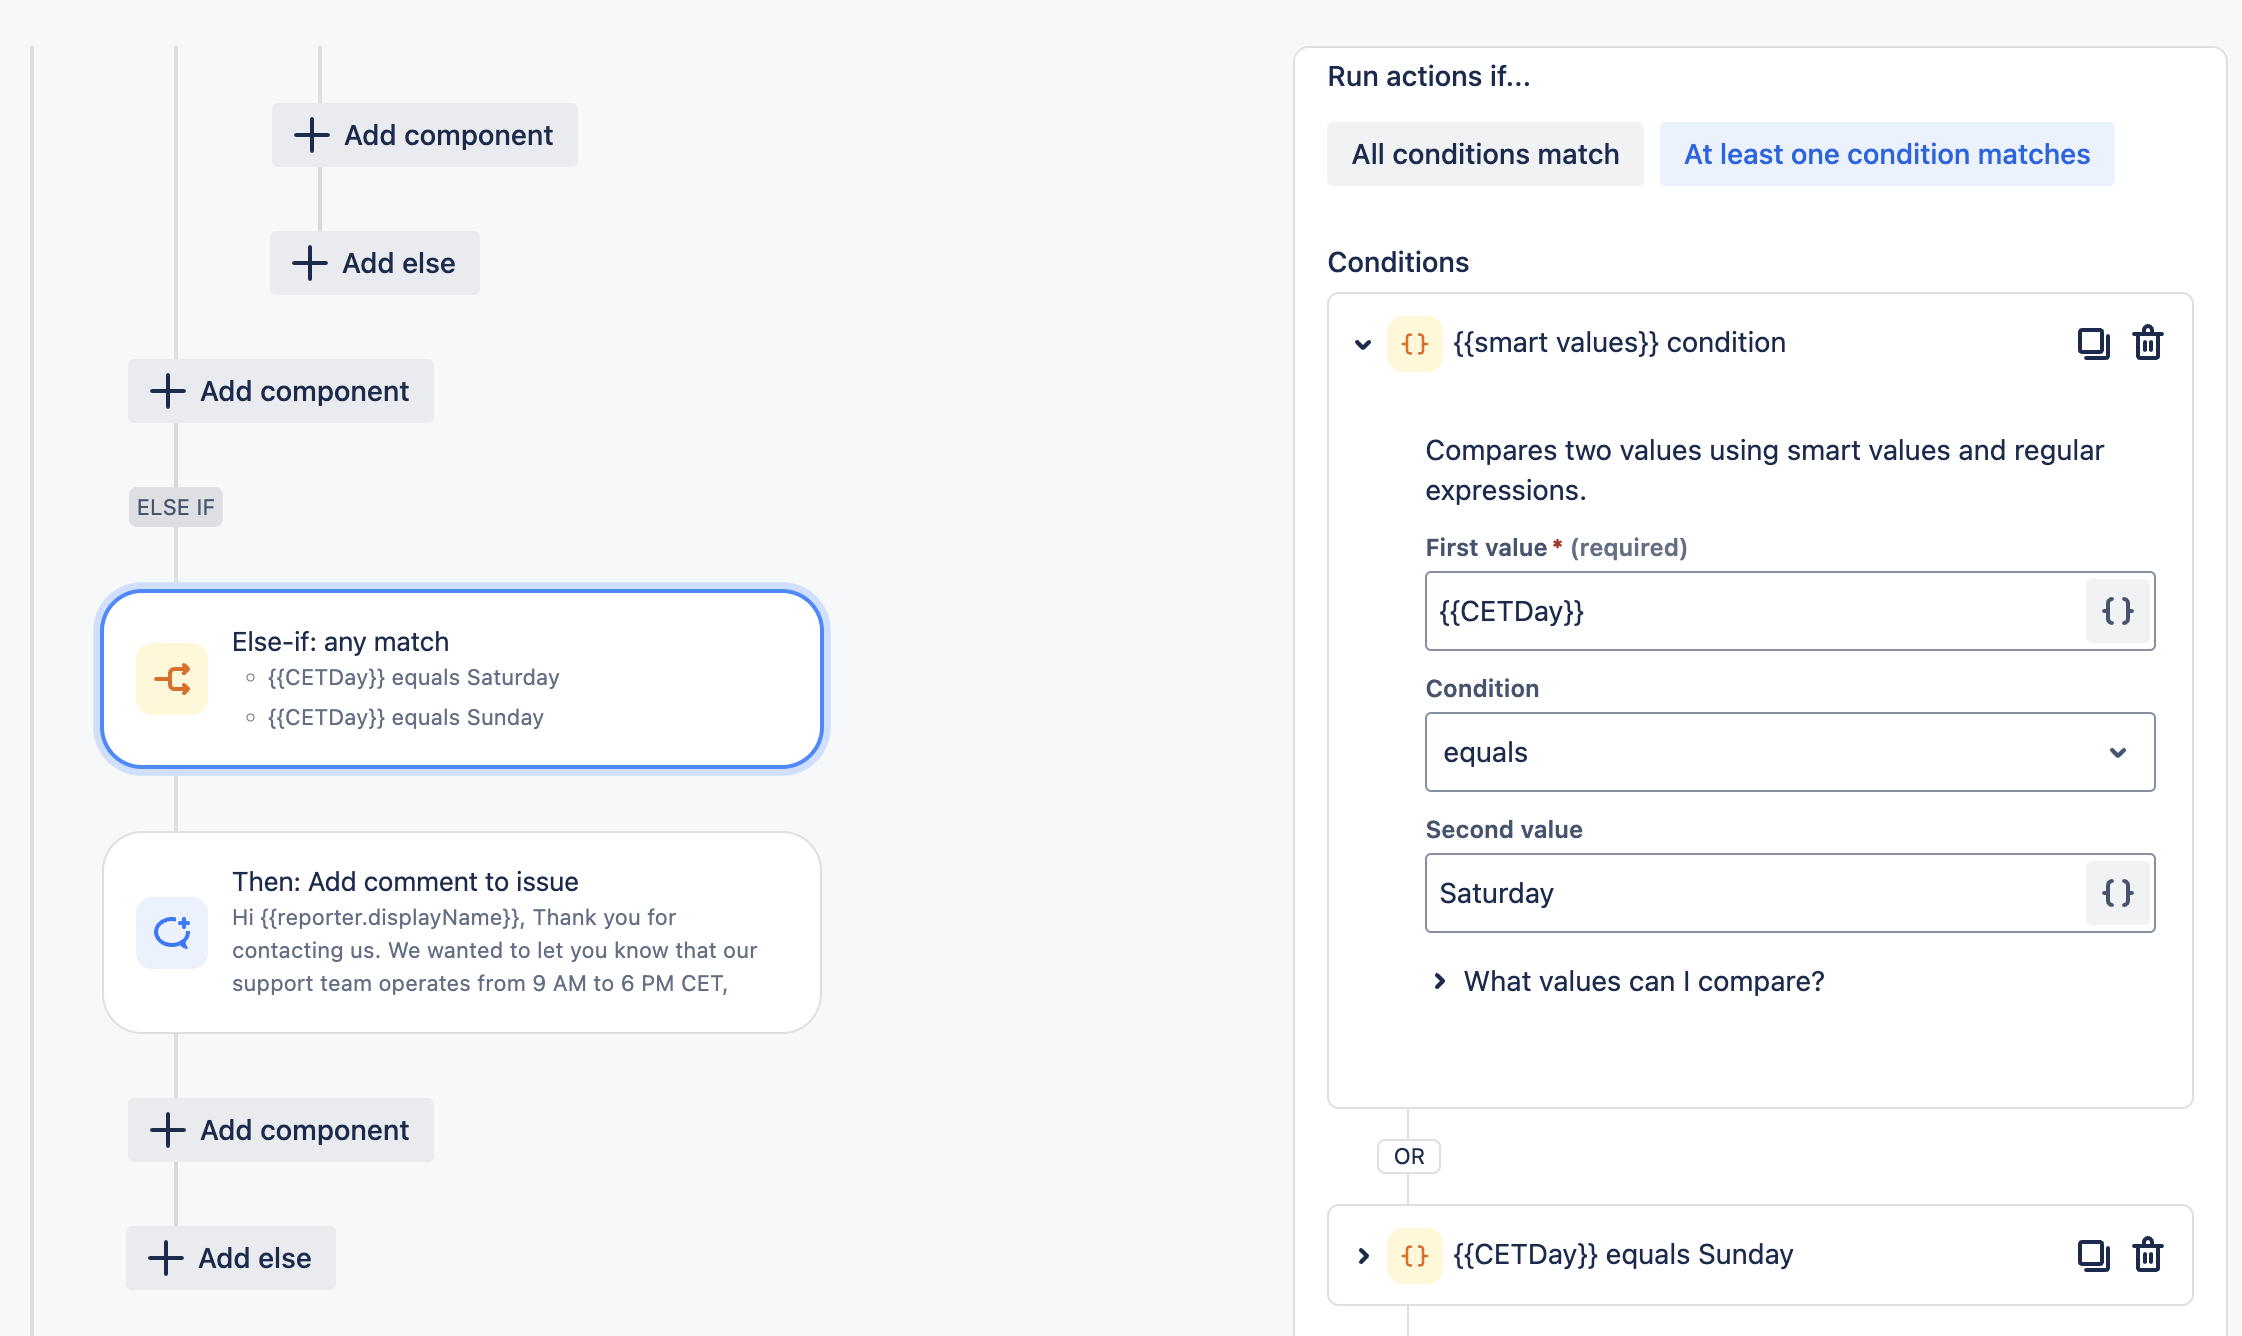The height and width of the screenshot is (1336, 2242).
Task: Collapse the smart values condition section
Action: tap(1363, 344)
